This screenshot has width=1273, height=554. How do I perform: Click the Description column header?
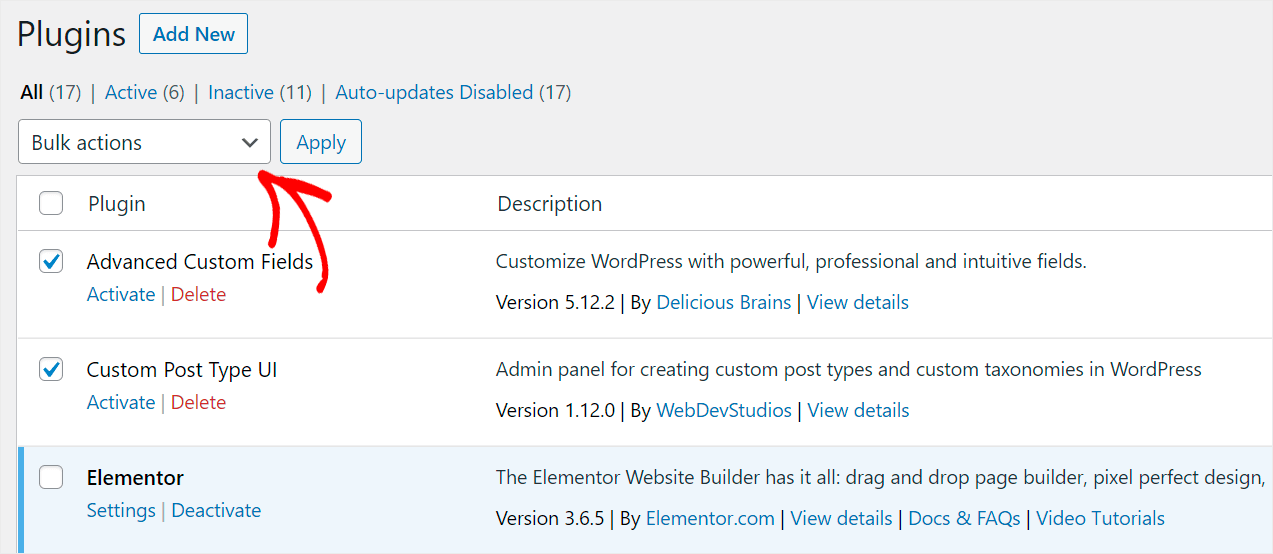click(x=550, y=204)
